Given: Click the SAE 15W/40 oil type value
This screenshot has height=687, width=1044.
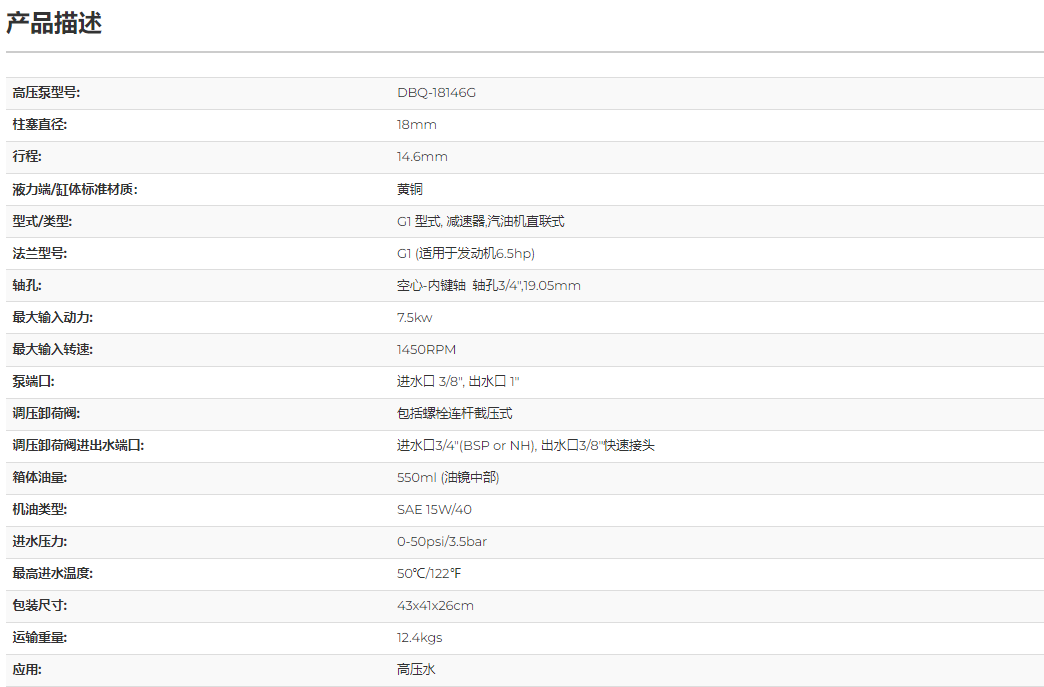Looking at the screenshot, I should (434, 510).
